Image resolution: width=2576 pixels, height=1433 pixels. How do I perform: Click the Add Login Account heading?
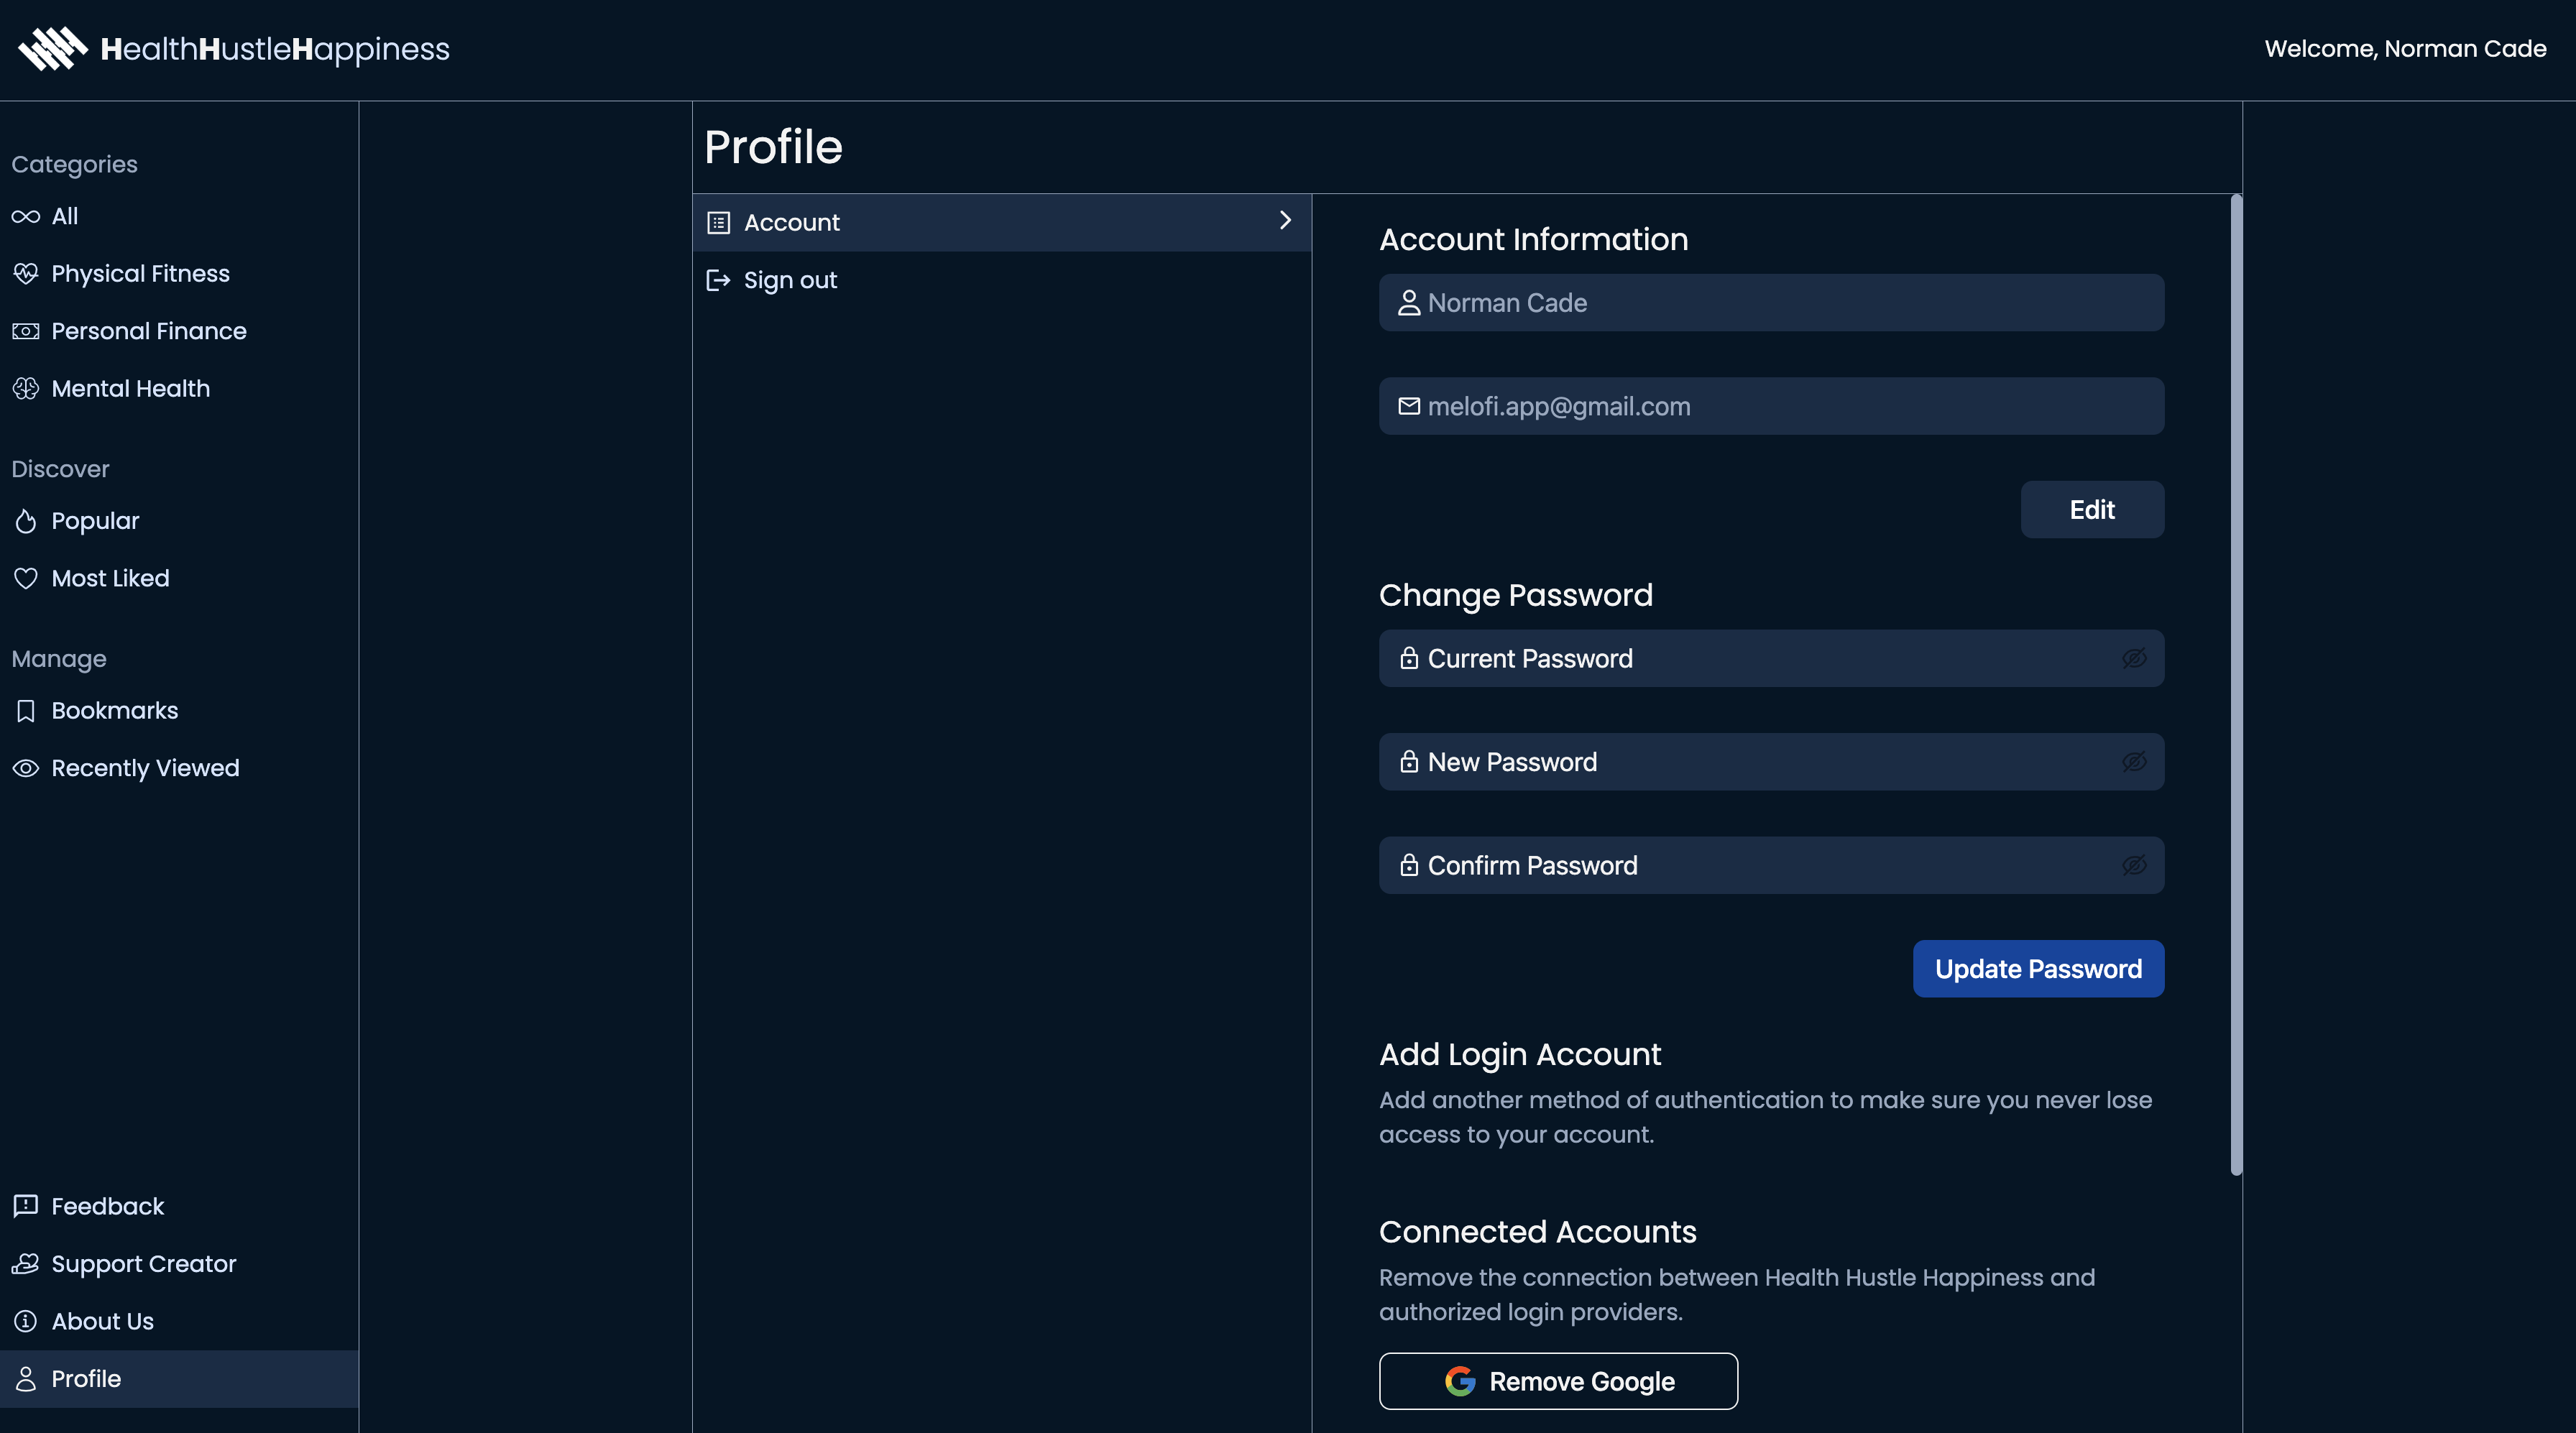tap(1519, 1054)
